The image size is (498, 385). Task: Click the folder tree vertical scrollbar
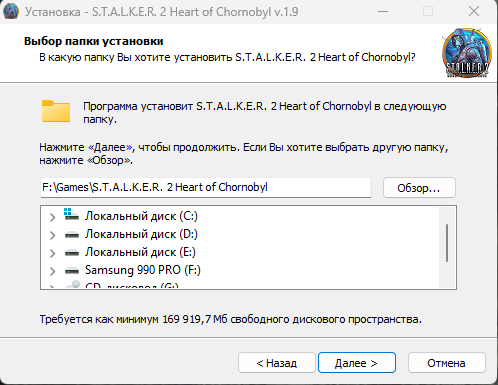pos(447,247)
